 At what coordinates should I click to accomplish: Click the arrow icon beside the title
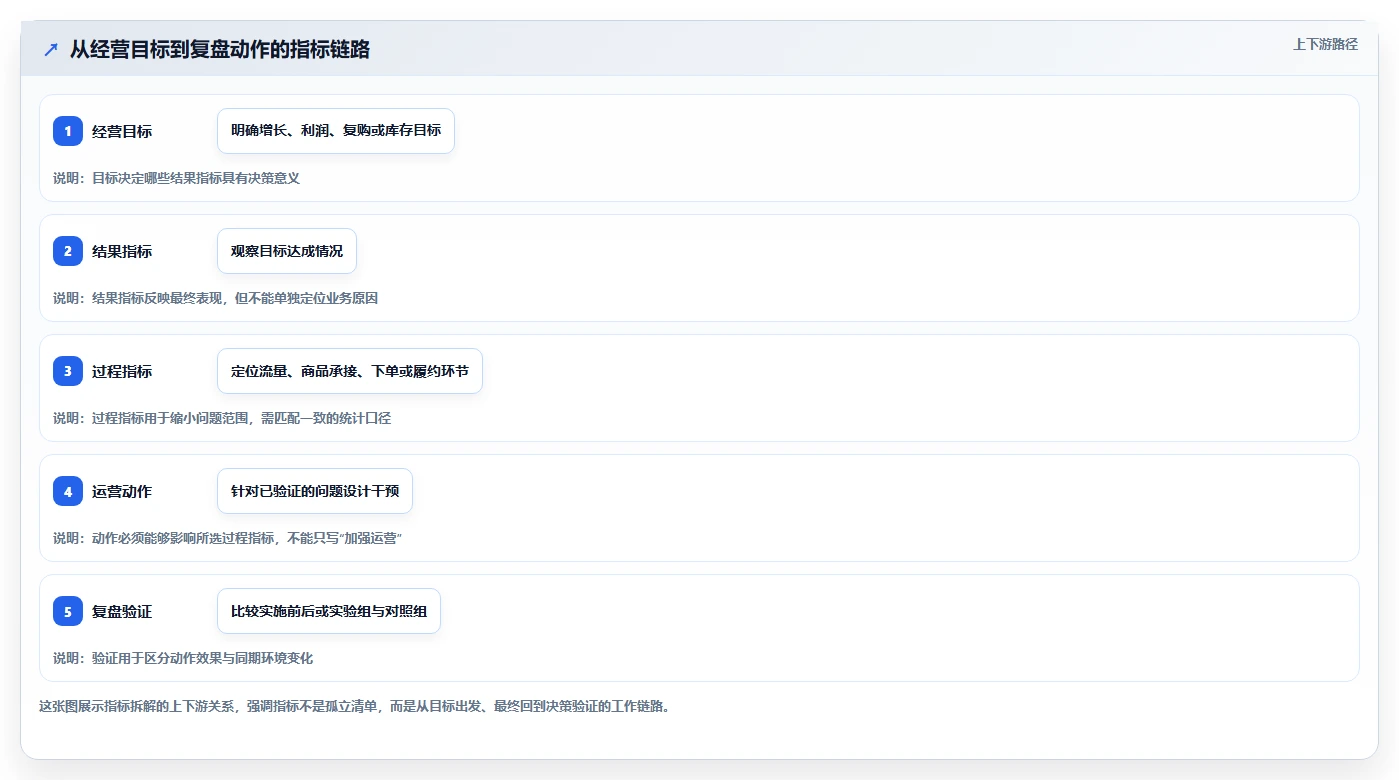point(51,49)
